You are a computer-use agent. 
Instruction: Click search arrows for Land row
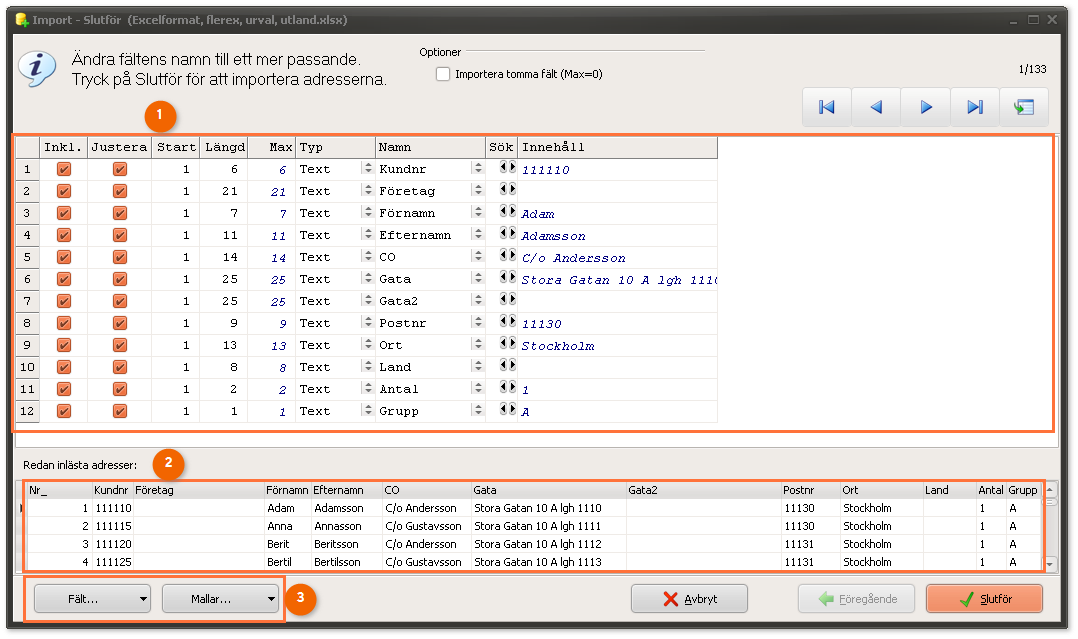pos(507,365)
